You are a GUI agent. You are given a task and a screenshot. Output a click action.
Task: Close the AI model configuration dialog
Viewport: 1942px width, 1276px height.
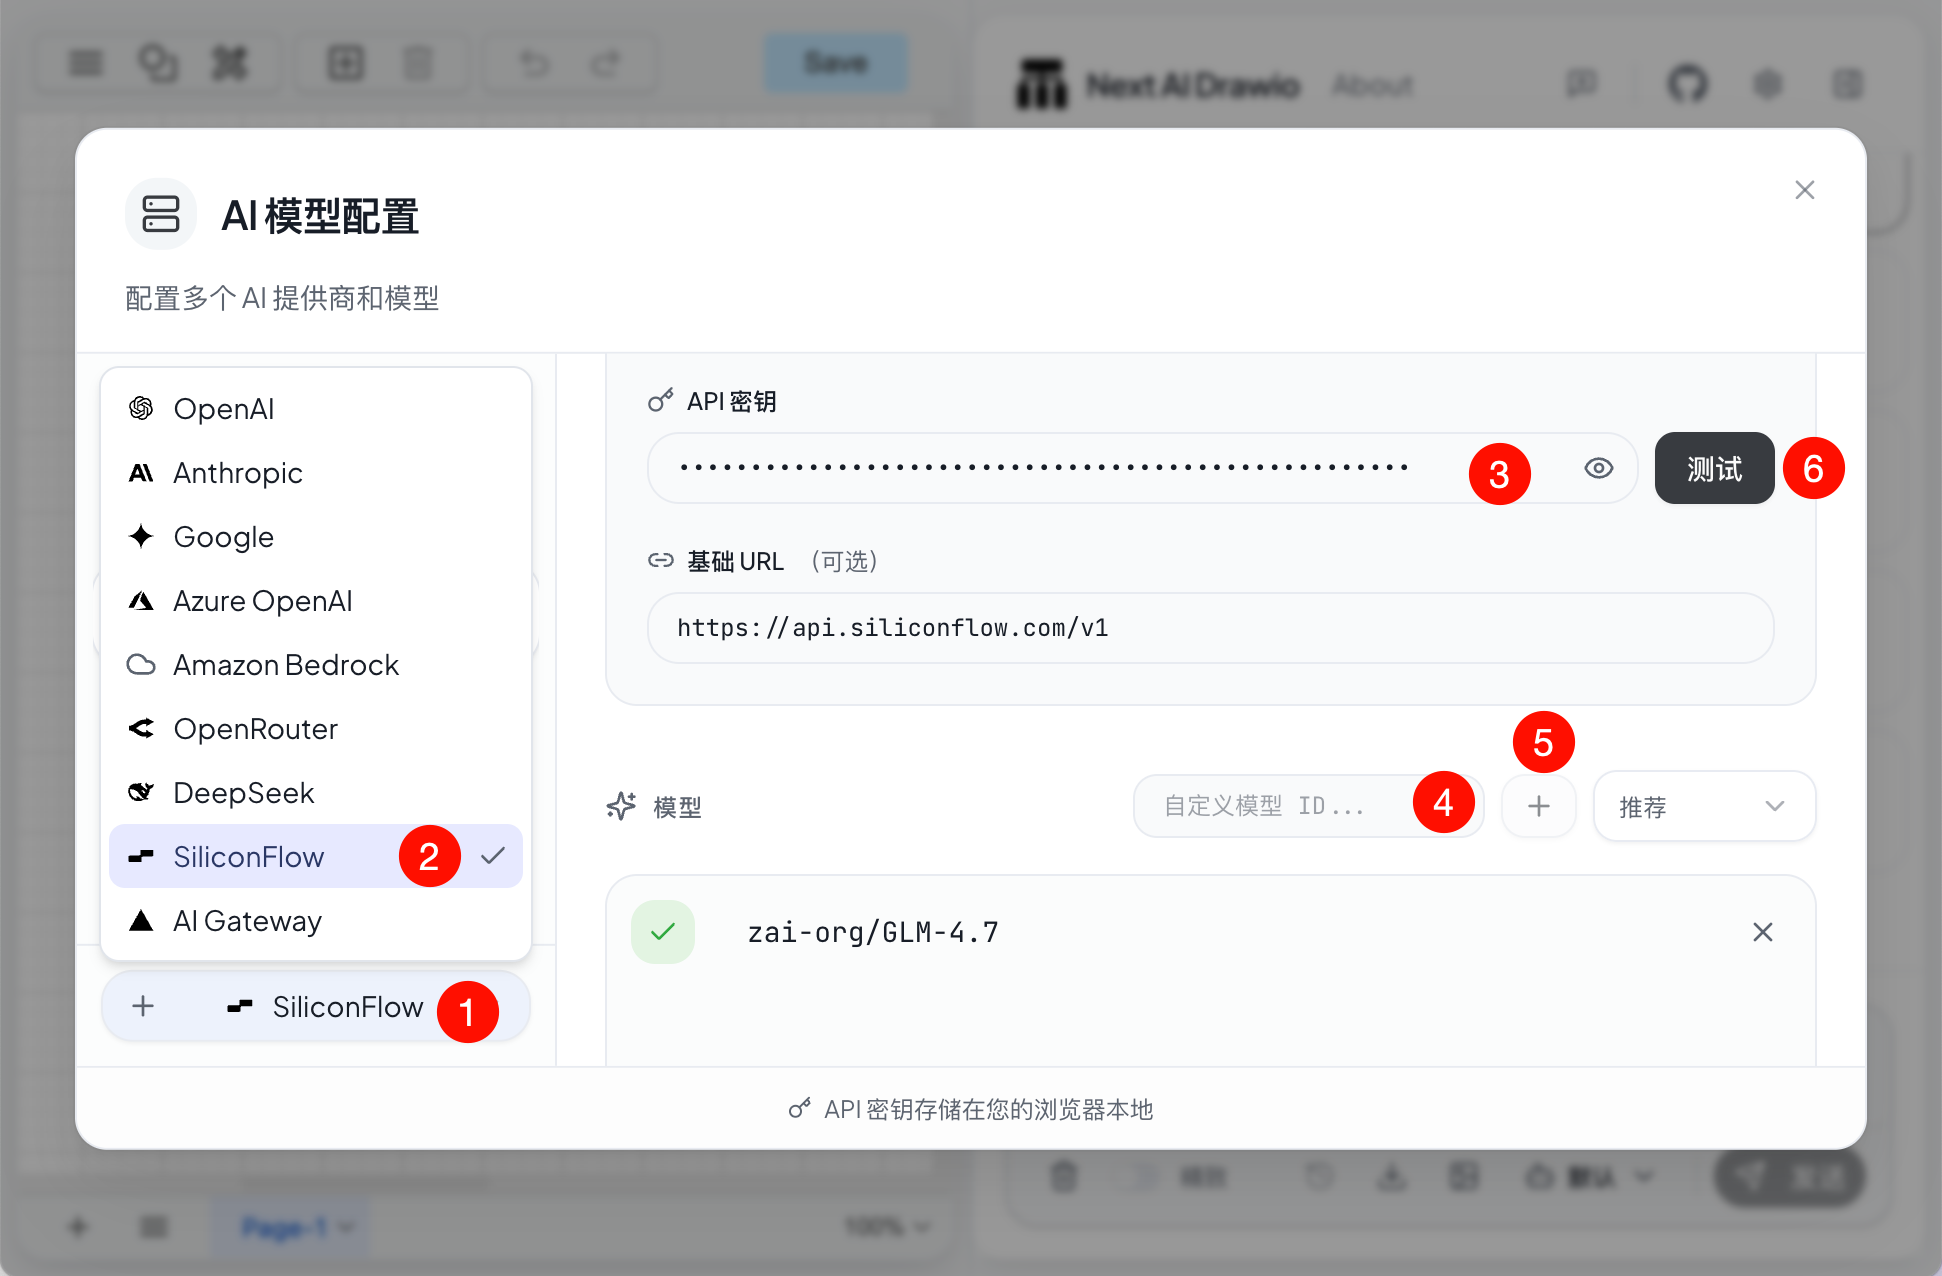[1804, 190]
